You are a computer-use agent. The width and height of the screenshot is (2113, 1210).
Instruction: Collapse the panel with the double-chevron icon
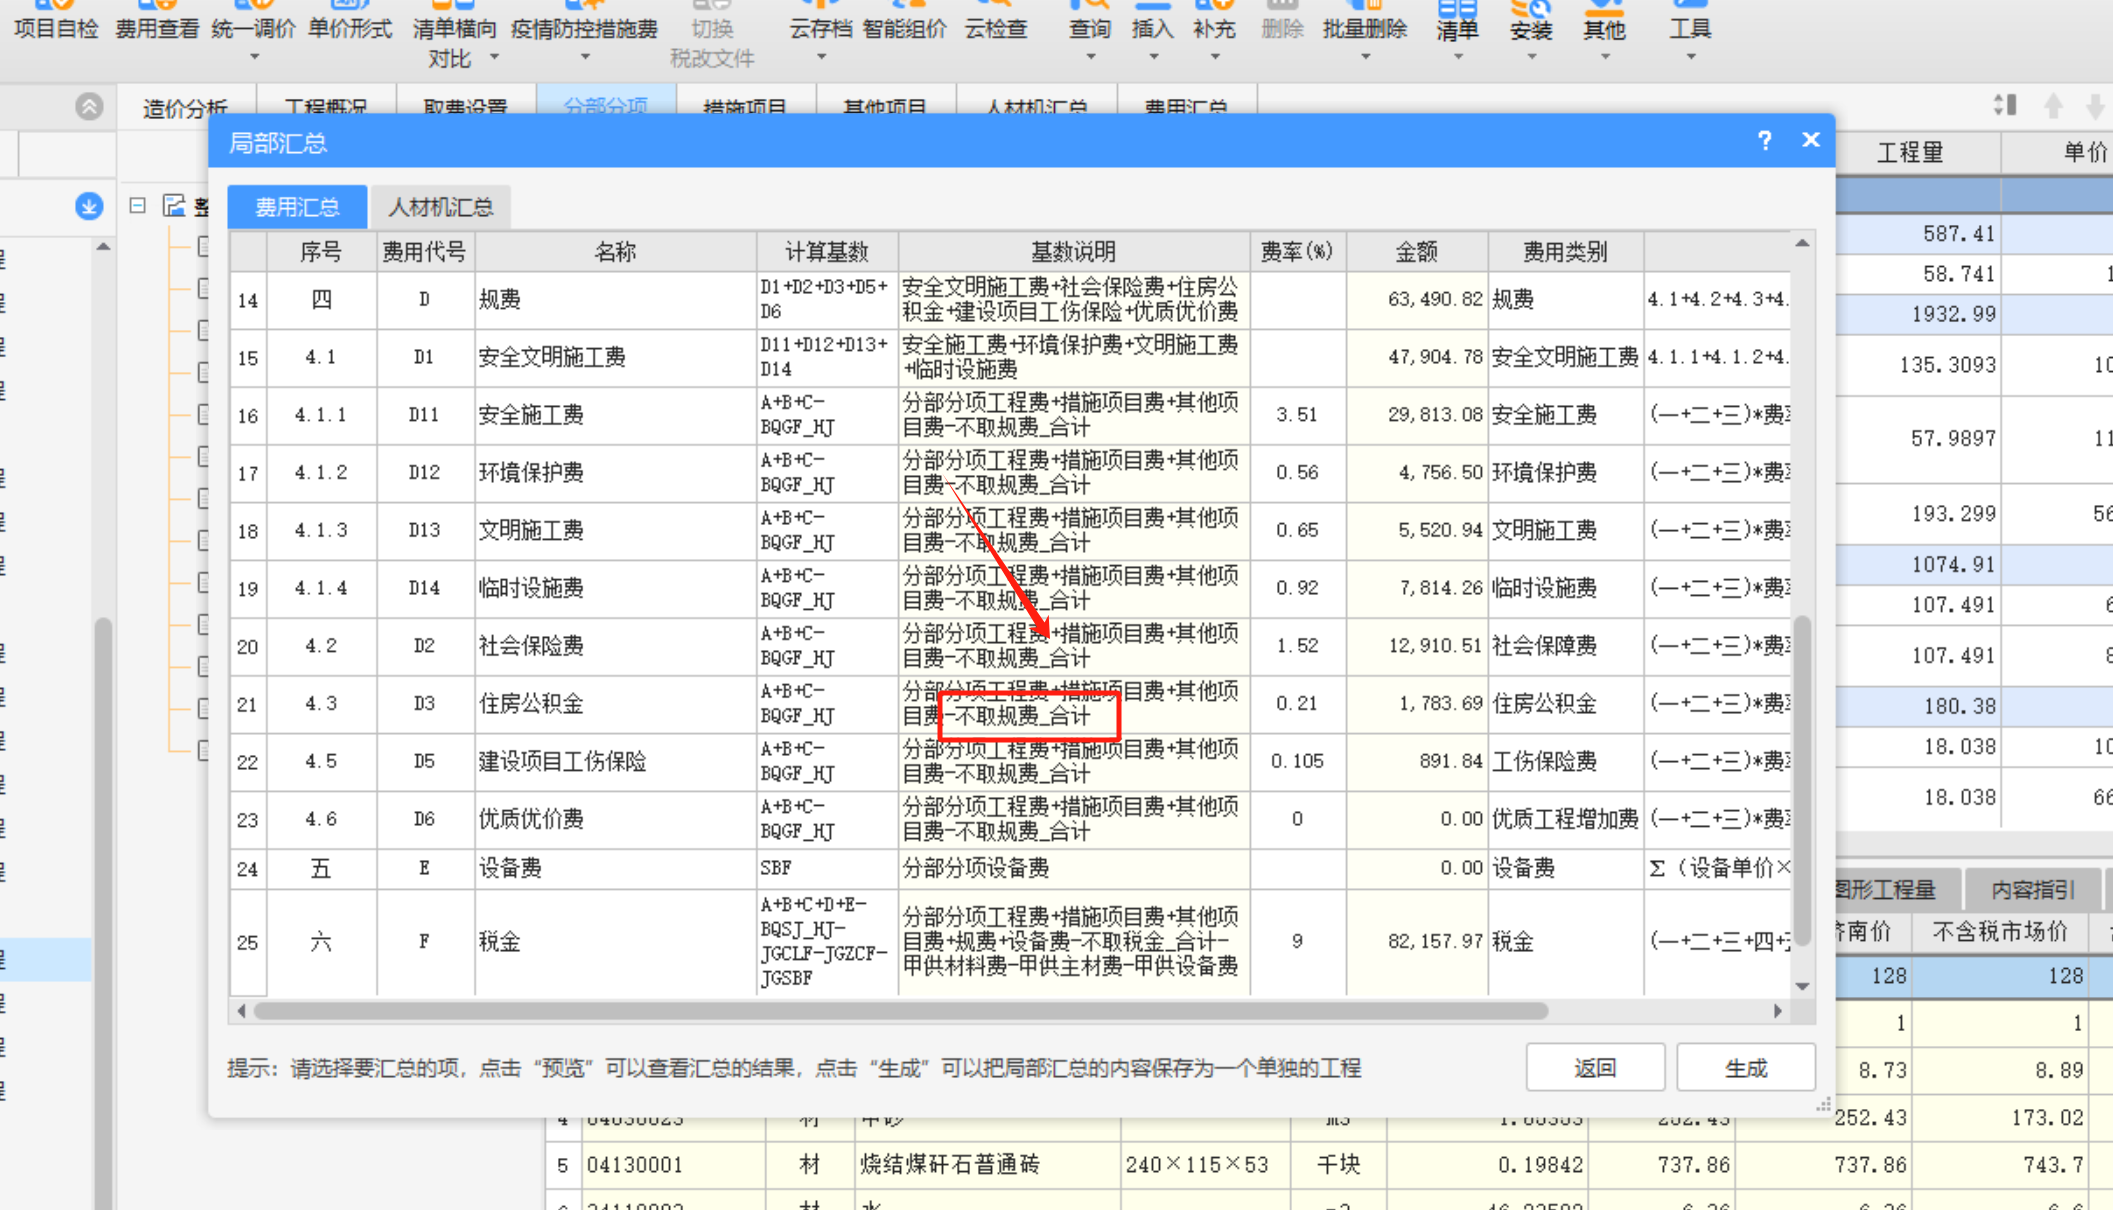click(89, 106)
